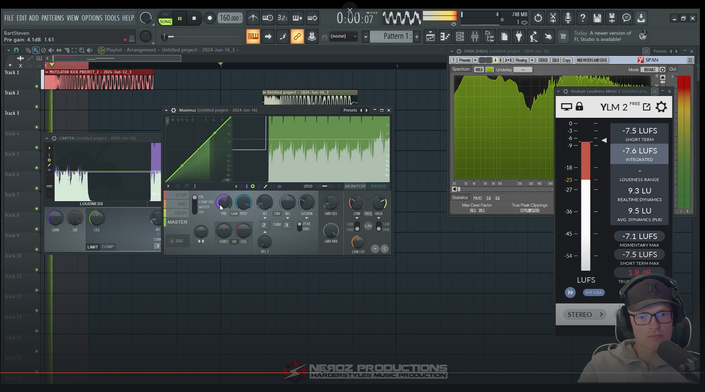This screenshot has width=705, height=392.
Task: Toggle wait for input to start
Action: [268, 18]
